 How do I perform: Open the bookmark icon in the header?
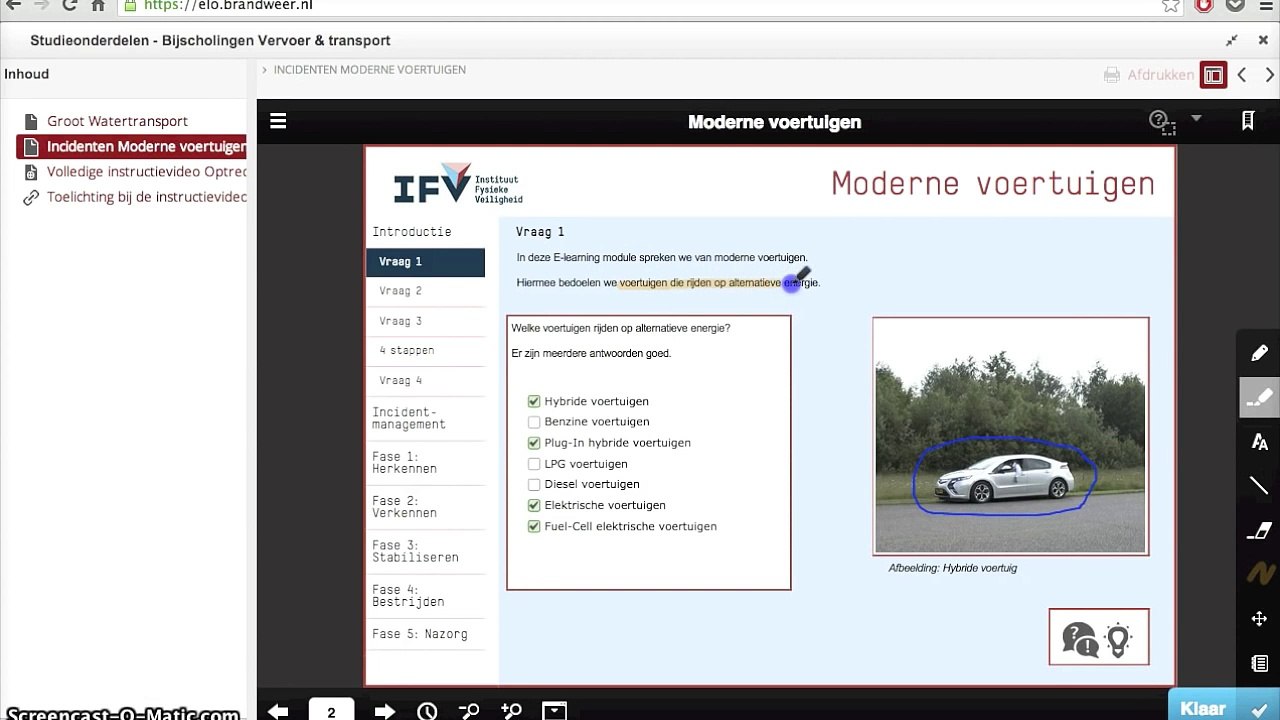(1248, 121)
